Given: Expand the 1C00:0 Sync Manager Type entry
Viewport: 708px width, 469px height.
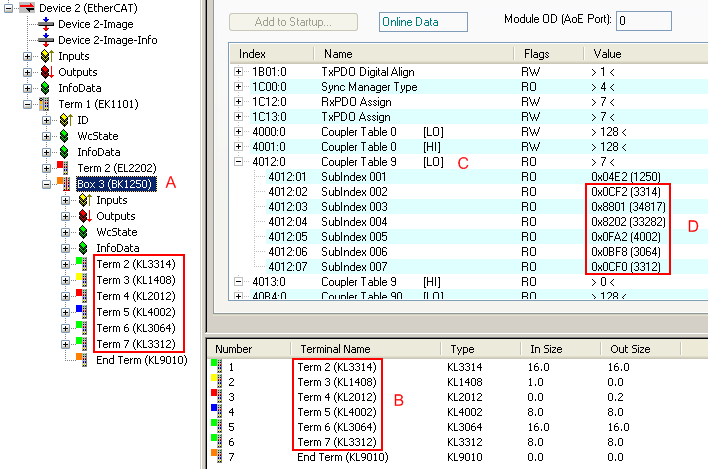Looking at the screenshot, I should [x=238, y=87].
